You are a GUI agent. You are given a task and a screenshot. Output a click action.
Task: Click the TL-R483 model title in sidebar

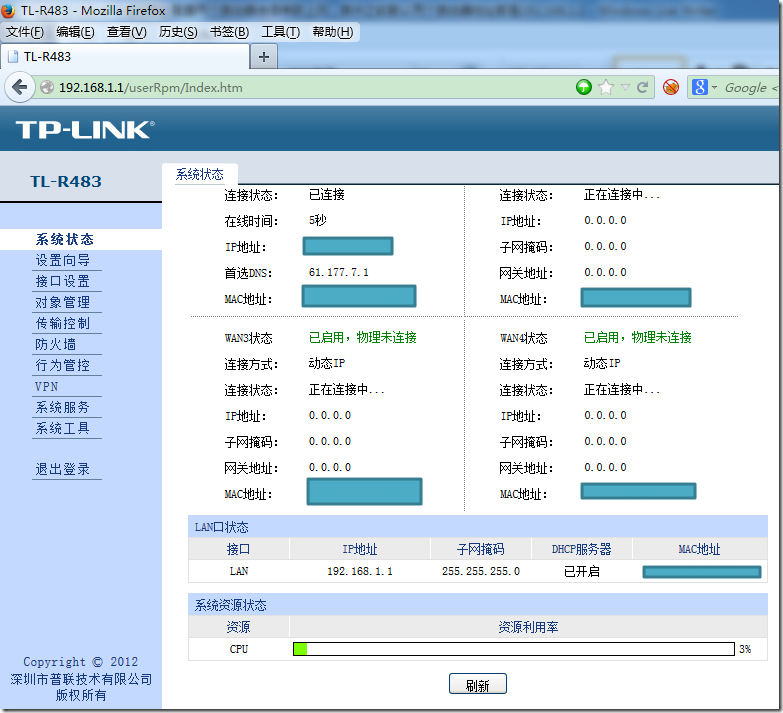66,182
